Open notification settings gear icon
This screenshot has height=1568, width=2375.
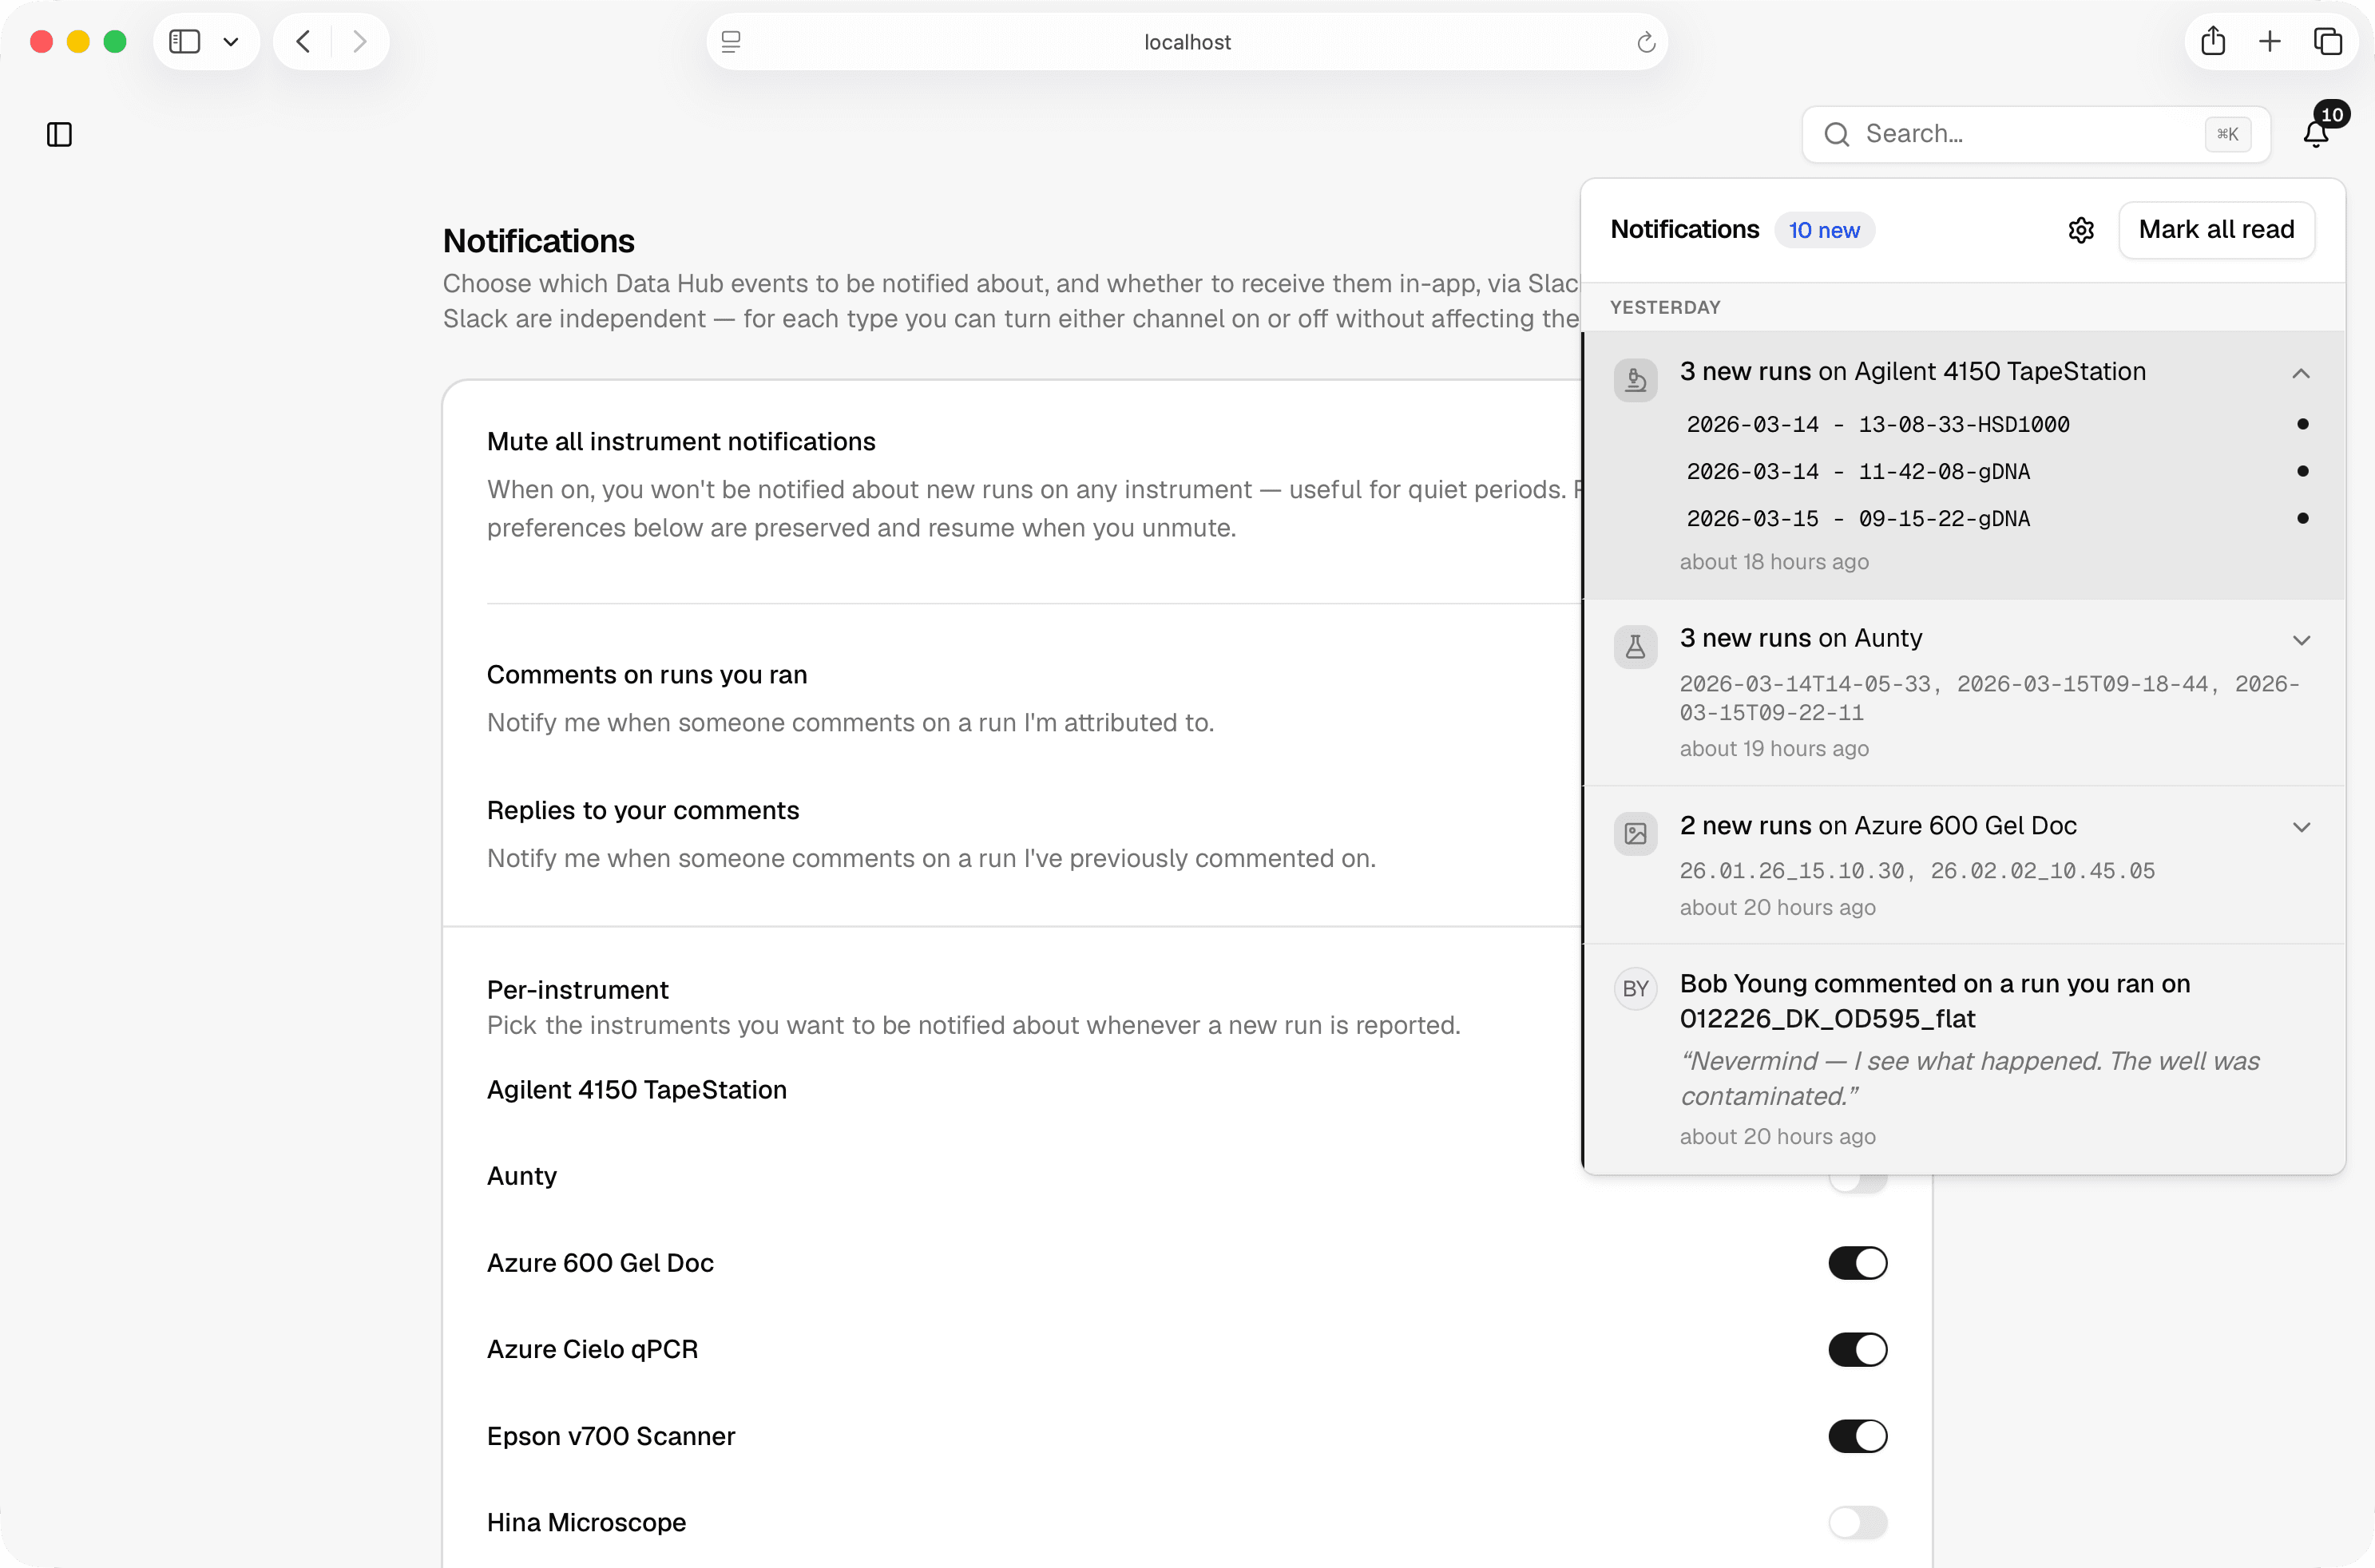2081,230
